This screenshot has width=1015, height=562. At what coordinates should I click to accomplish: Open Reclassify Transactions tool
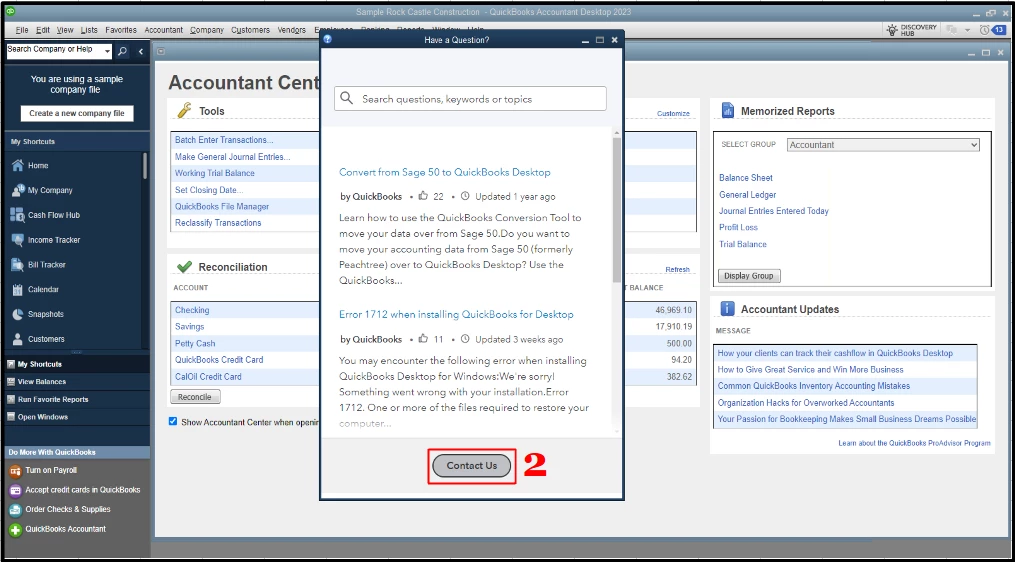click(218, 223)
